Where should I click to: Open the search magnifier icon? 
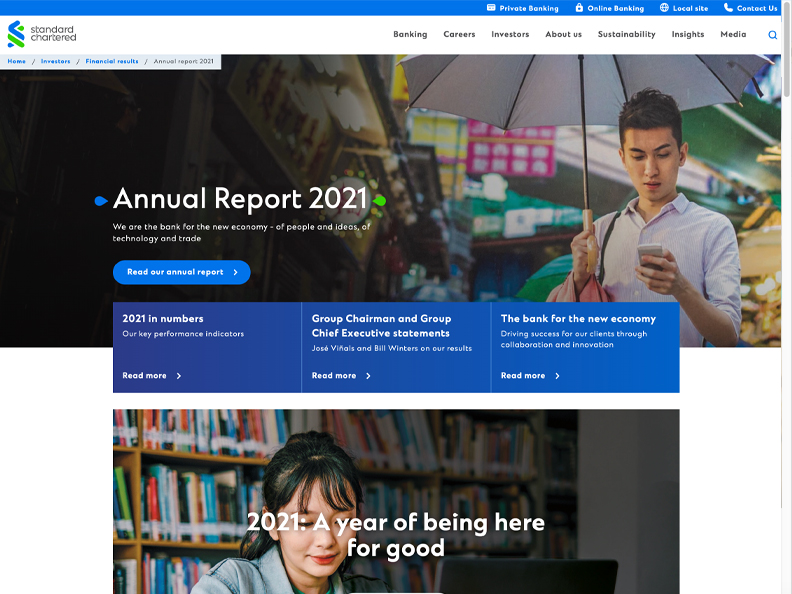tap(772, 35)
